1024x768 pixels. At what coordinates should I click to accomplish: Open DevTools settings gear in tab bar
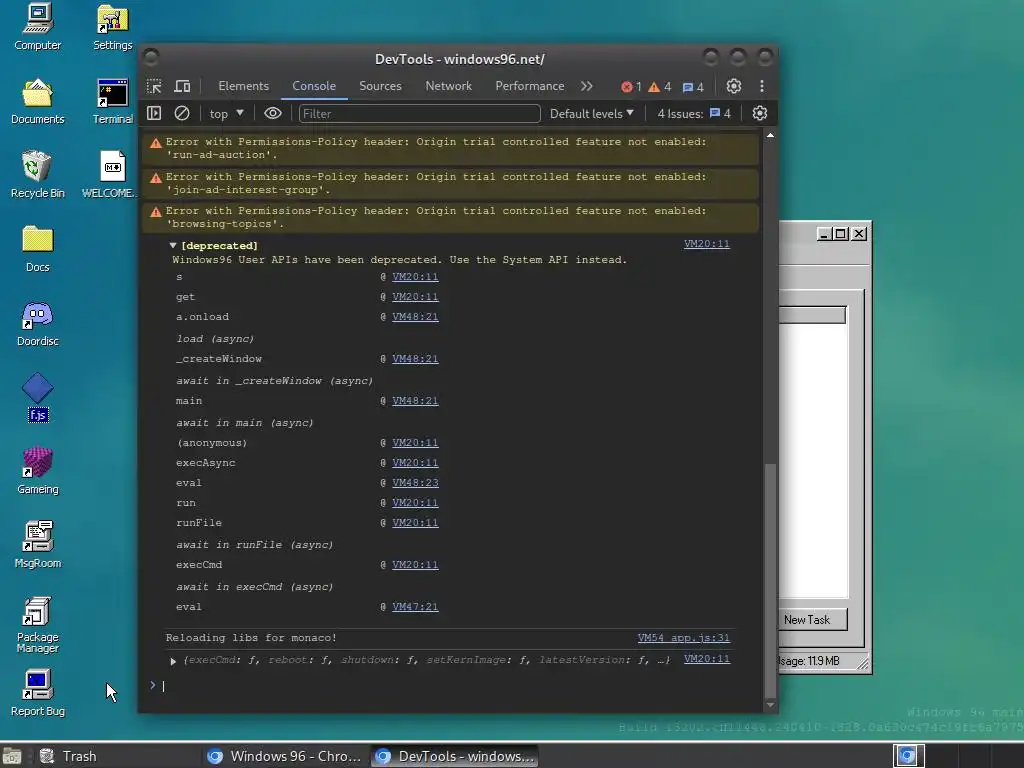734,86
